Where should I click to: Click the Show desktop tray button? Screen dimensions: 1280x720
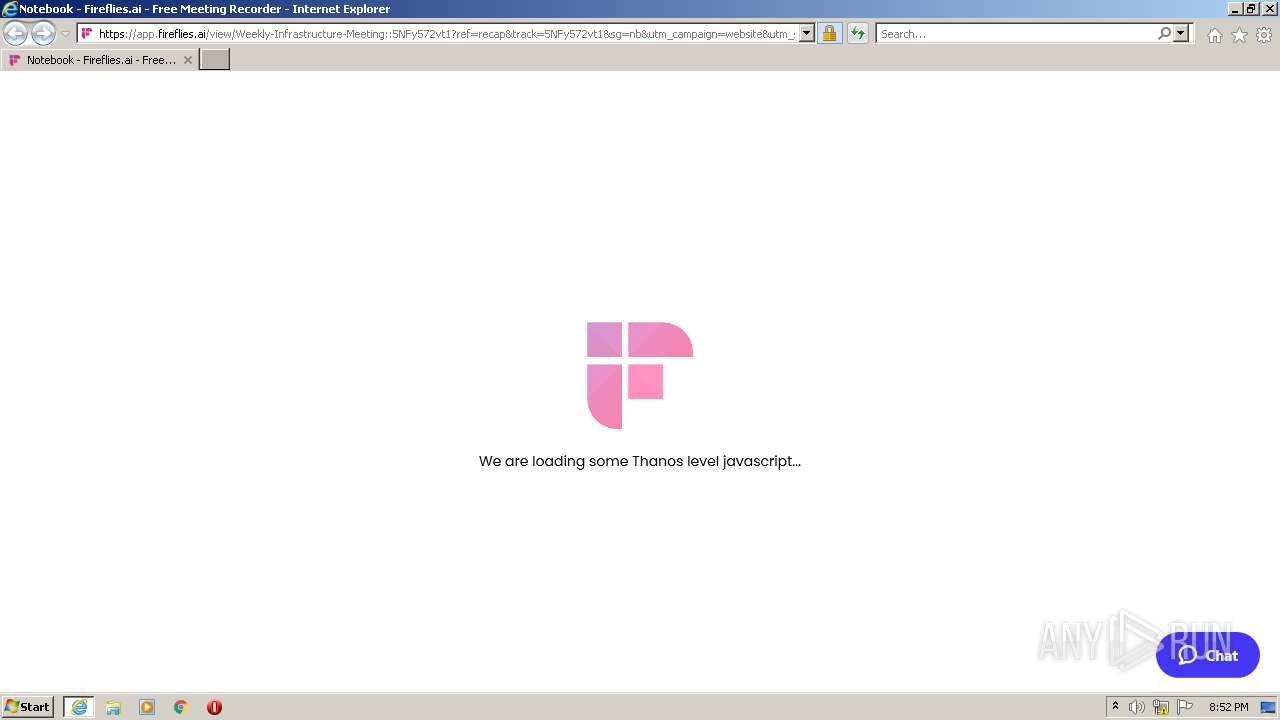click(1269, 707)
